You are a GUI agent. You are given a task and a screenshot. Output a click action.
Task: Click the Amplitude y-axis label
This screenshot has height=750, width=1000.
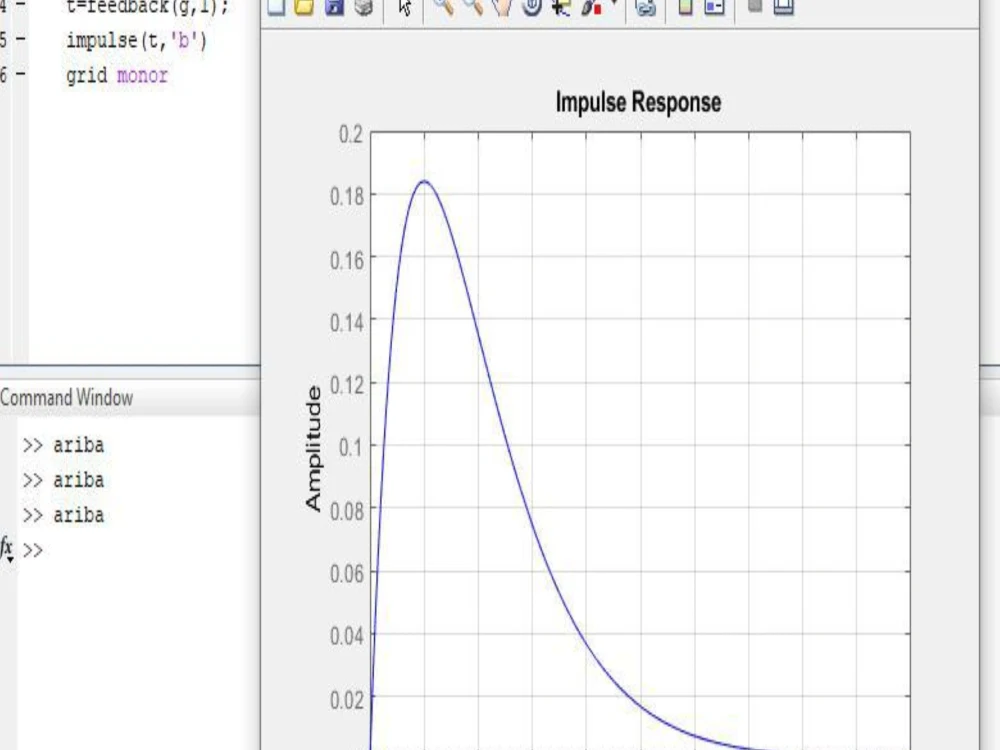click(x=312, y=448)
